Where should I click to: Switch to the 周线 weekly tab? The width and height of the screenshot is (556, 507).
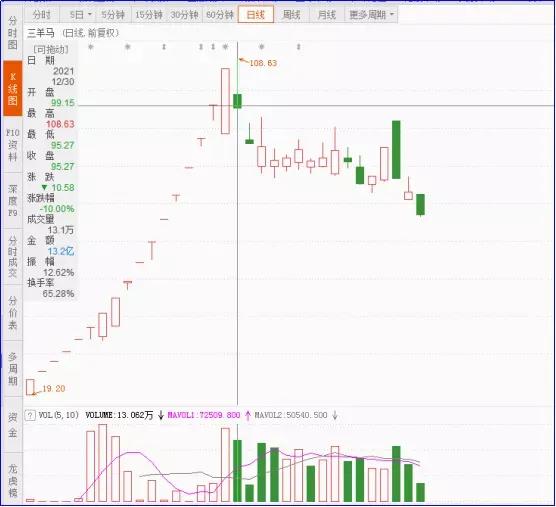pyautogui.click(x=291, y=15)
